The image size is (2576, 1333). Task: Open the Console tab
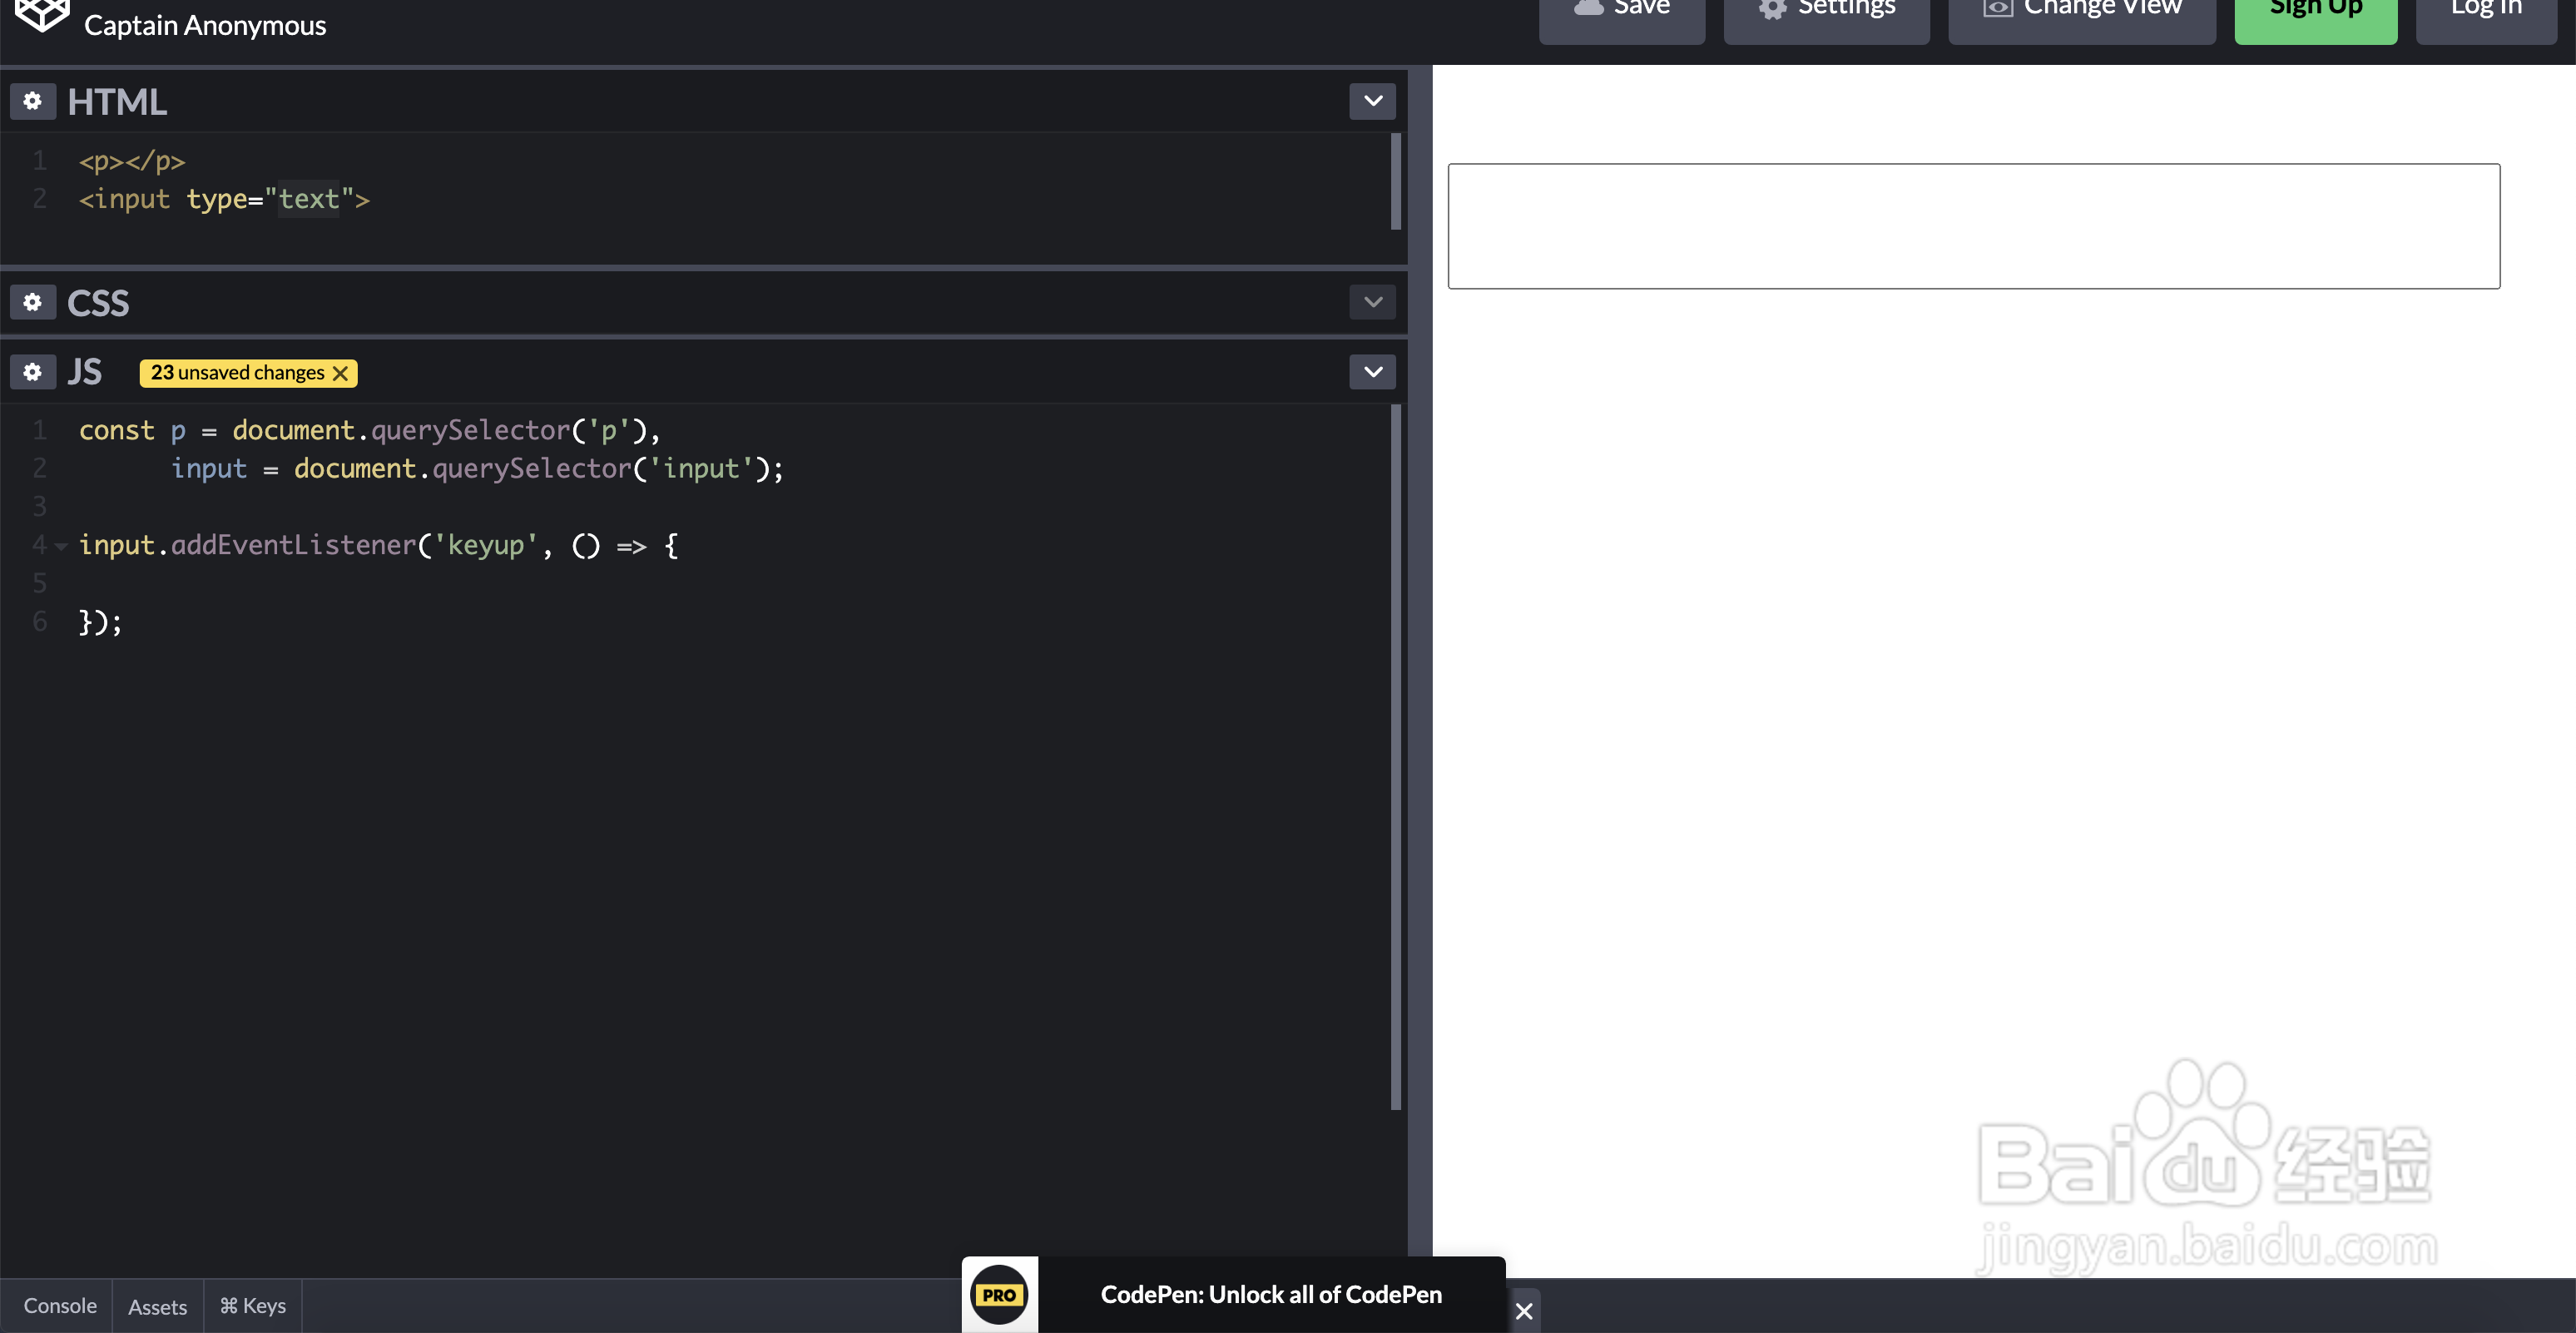tap(60, 1306)
